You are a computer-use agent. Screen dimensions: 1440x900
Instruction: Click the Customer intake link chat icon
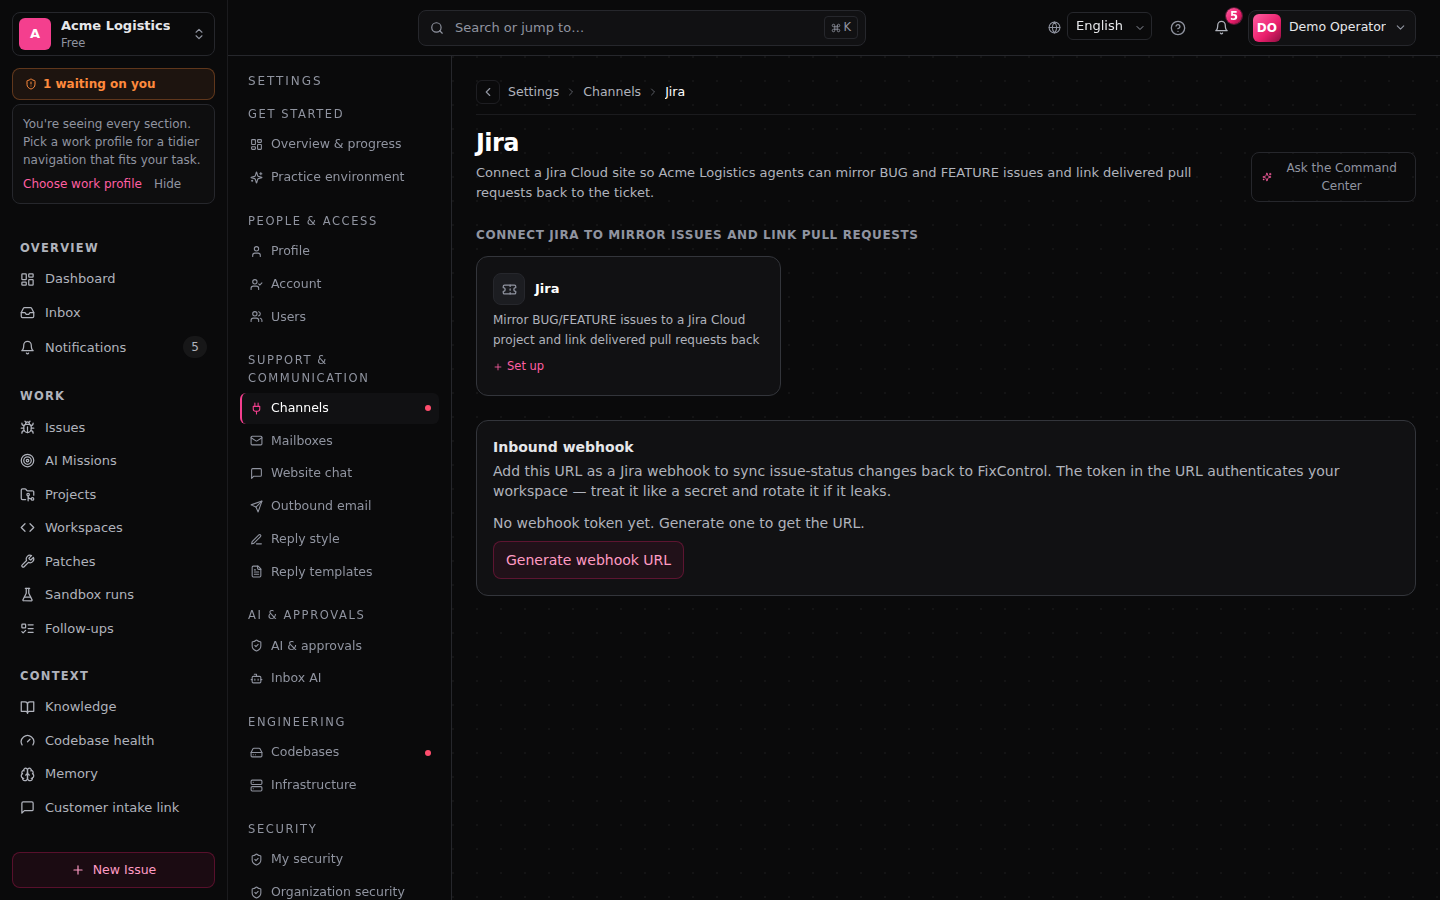pyautogui.click(x=28, y=808)
